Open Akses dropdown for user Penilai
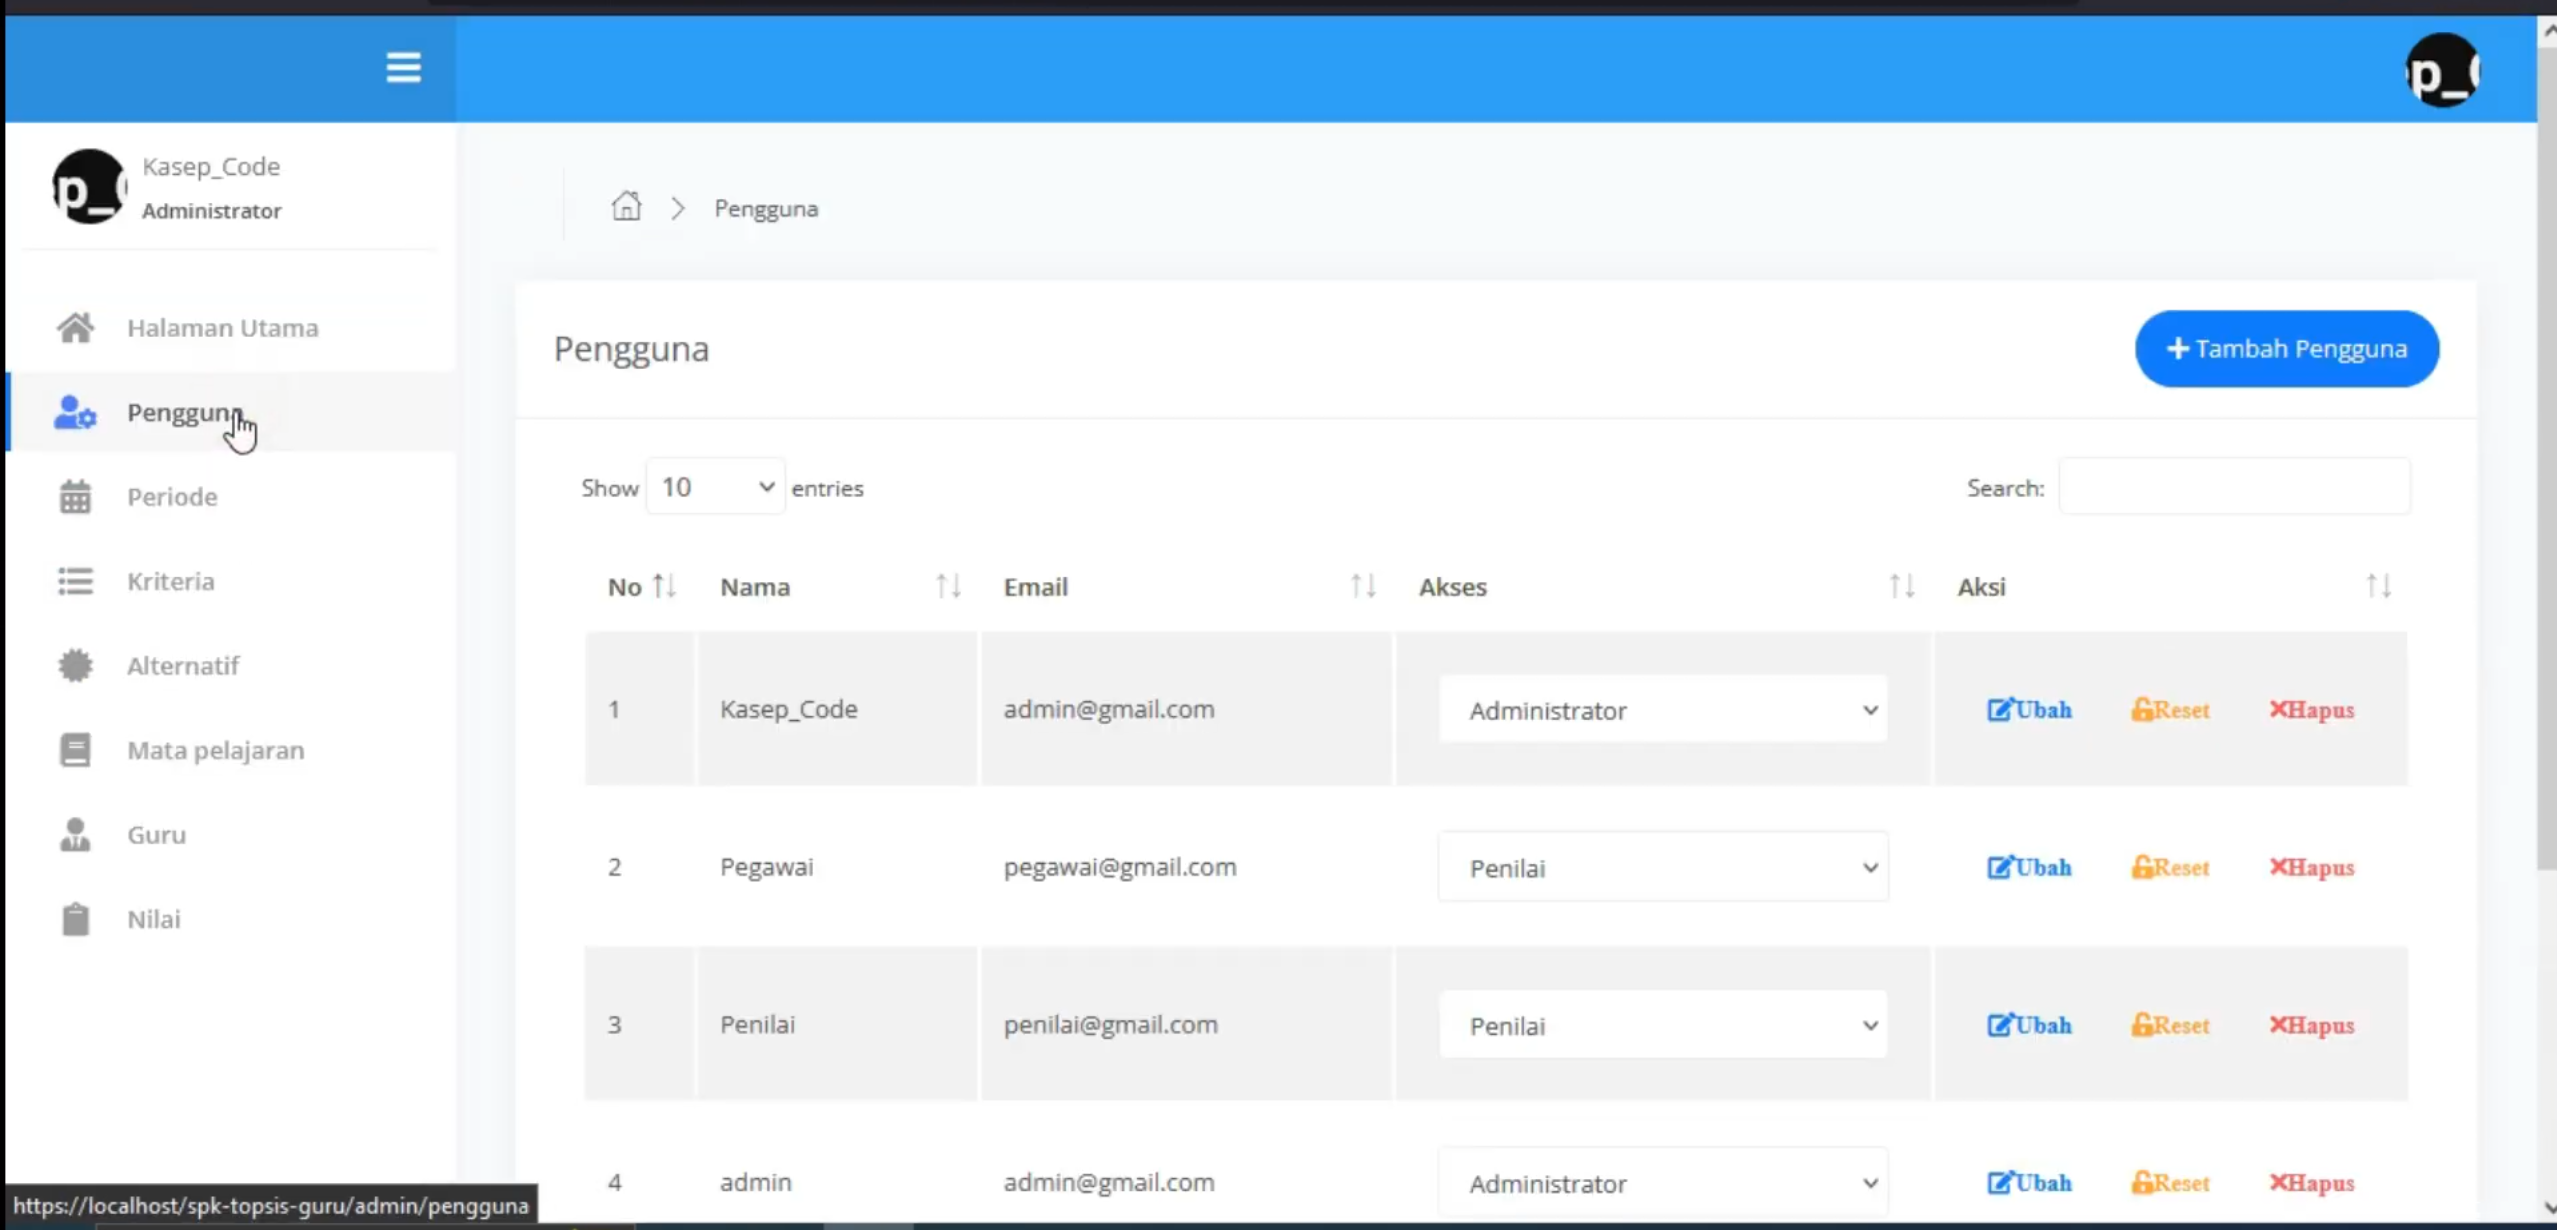Screen dimensions: 2557x1230 pyautogui.click(x=1663, y=1026)
